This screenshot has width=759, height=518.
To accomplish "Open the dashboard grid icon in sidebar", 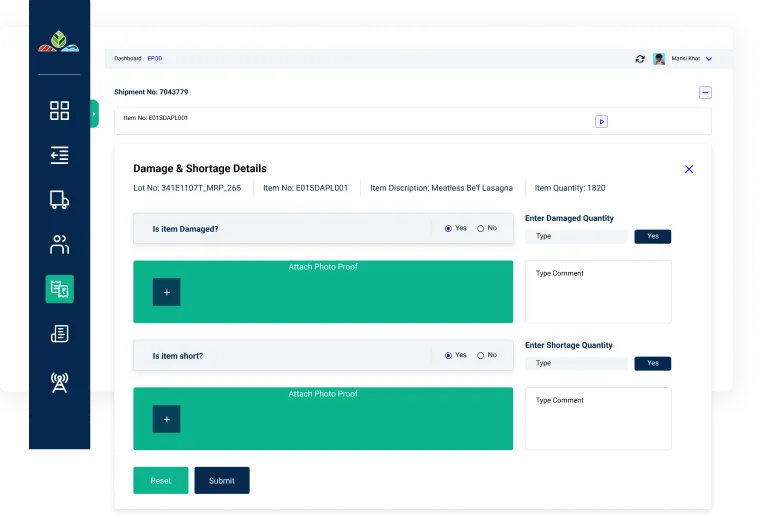I will click(x=59, y=111).
